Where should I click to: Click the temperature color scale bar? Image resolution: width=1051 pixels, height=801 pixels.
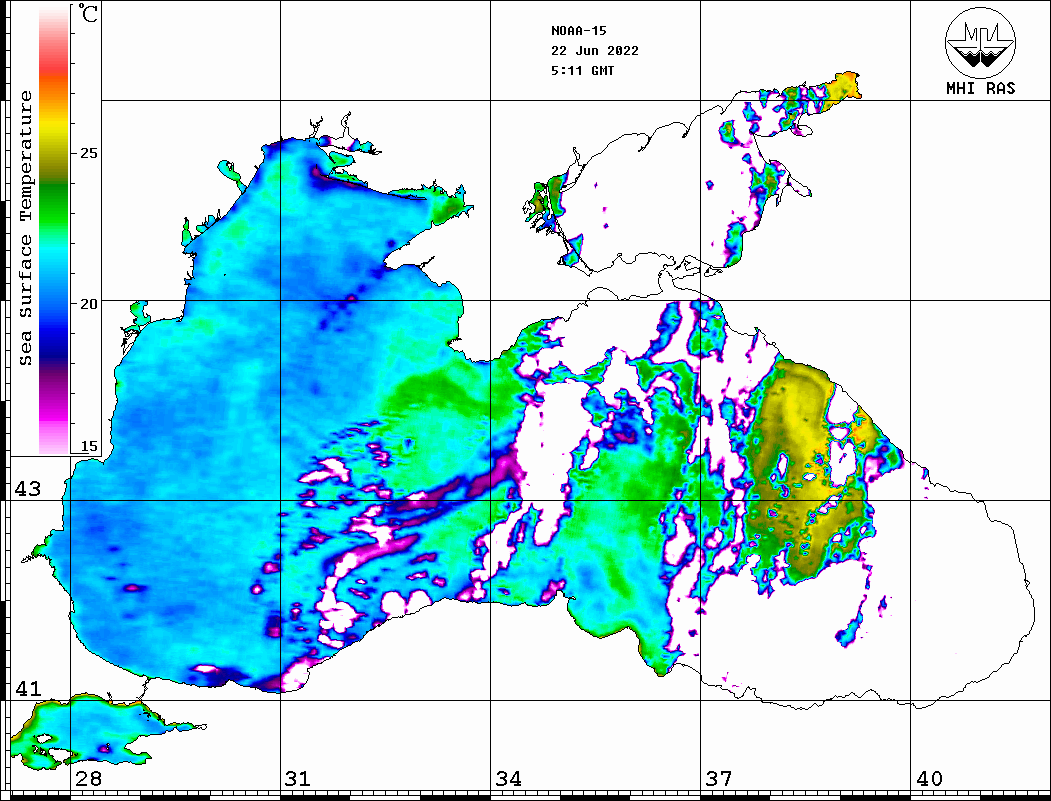54,230
